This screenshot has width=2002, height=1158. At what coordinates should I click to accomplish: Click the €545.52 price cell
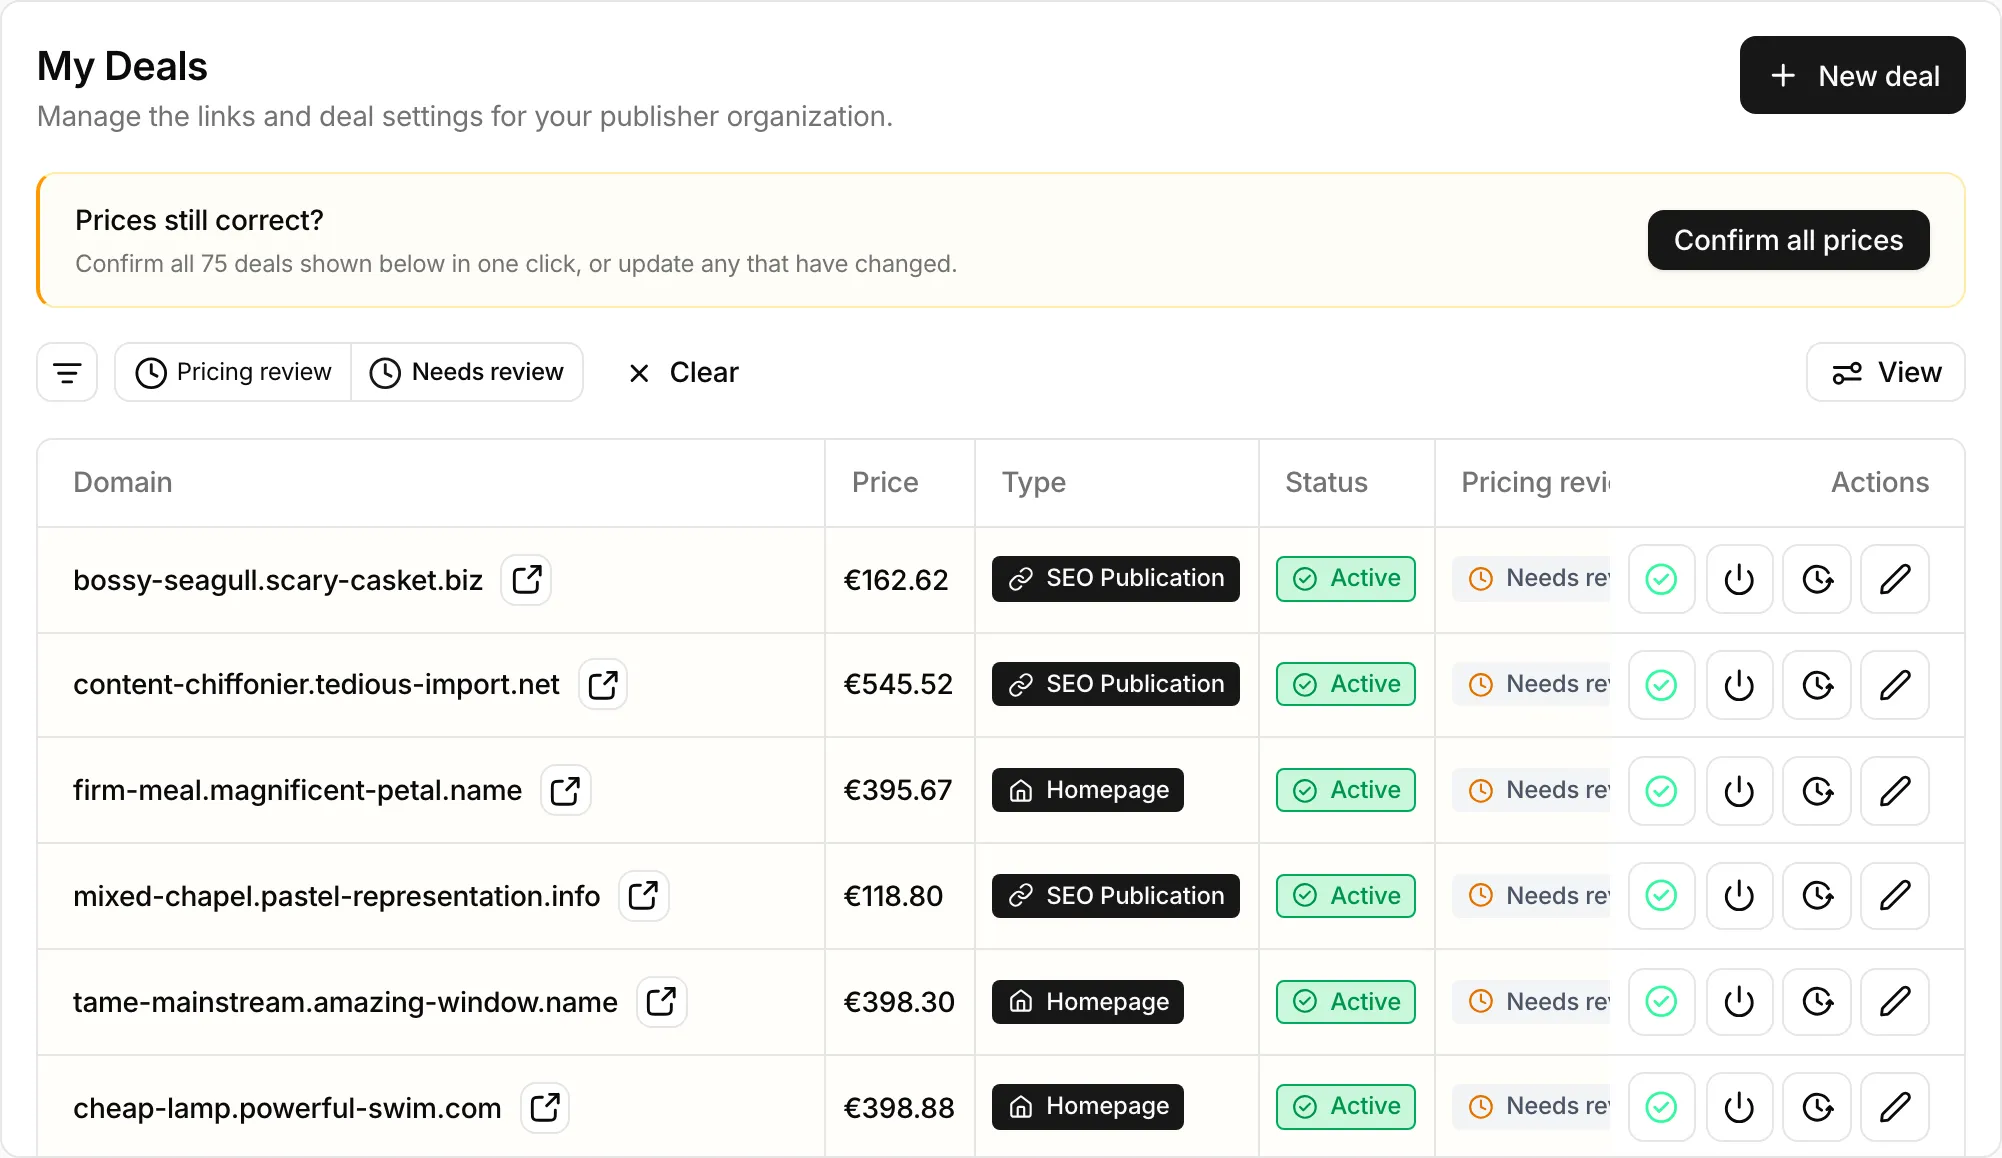tap(898, 684)
